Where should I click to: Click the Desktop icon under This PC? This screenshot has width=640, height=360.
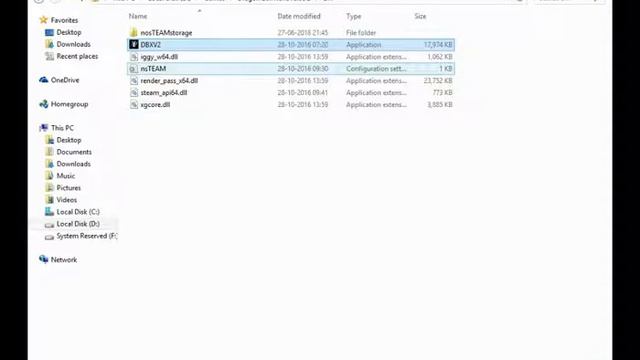click(x=49, y=140)
